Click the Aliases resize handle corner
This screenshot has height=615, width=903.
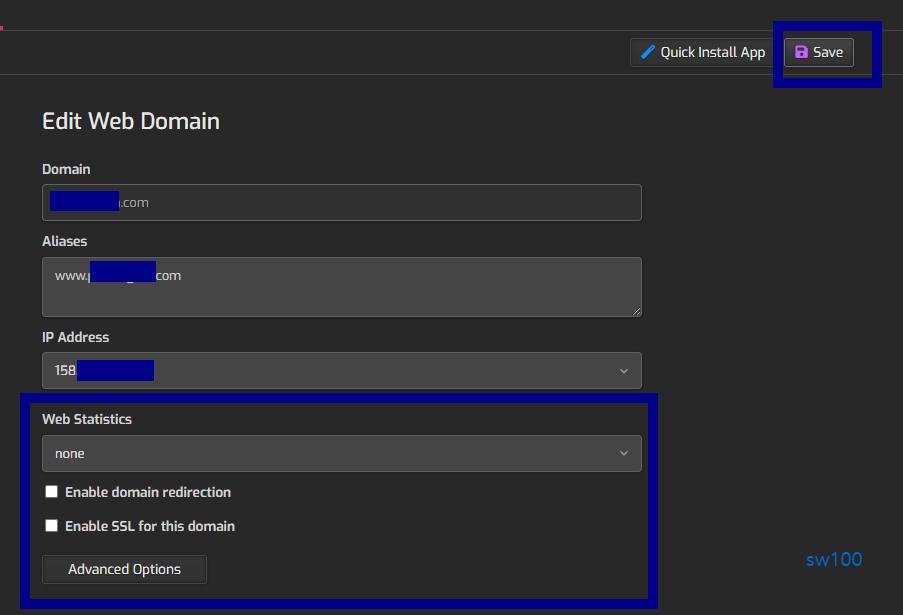tap(636, 311)
